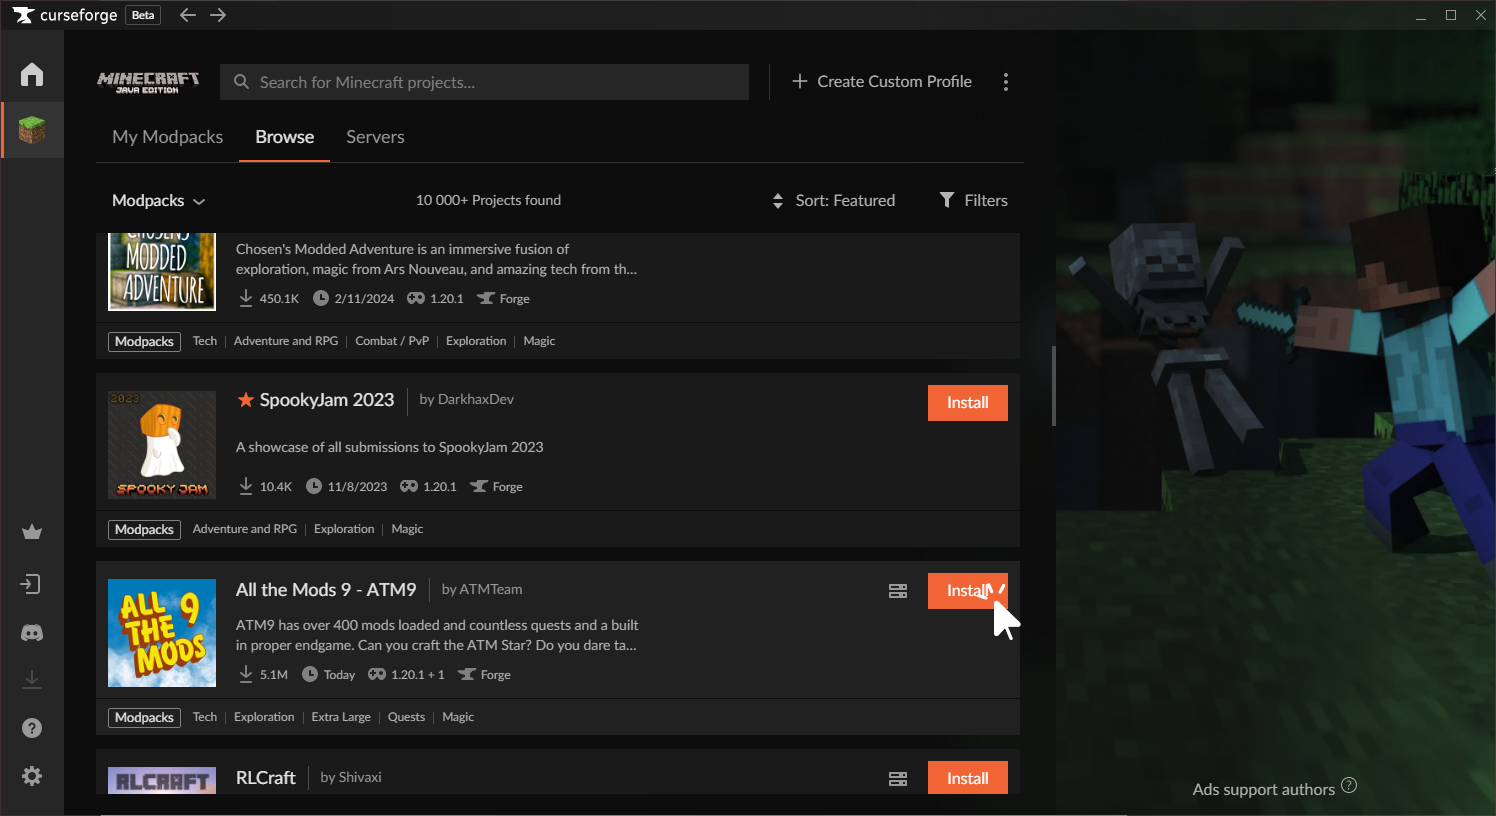Click the Combat / PvP tag
Viewport: 1496px width, 816px height.
click(x=392, y=341)
